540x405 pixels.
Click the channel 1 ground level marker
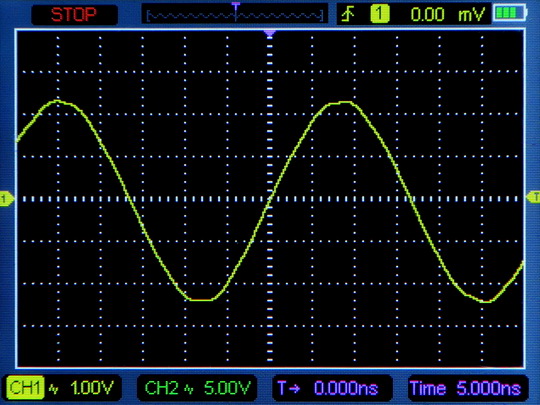[x=7, y=199]
